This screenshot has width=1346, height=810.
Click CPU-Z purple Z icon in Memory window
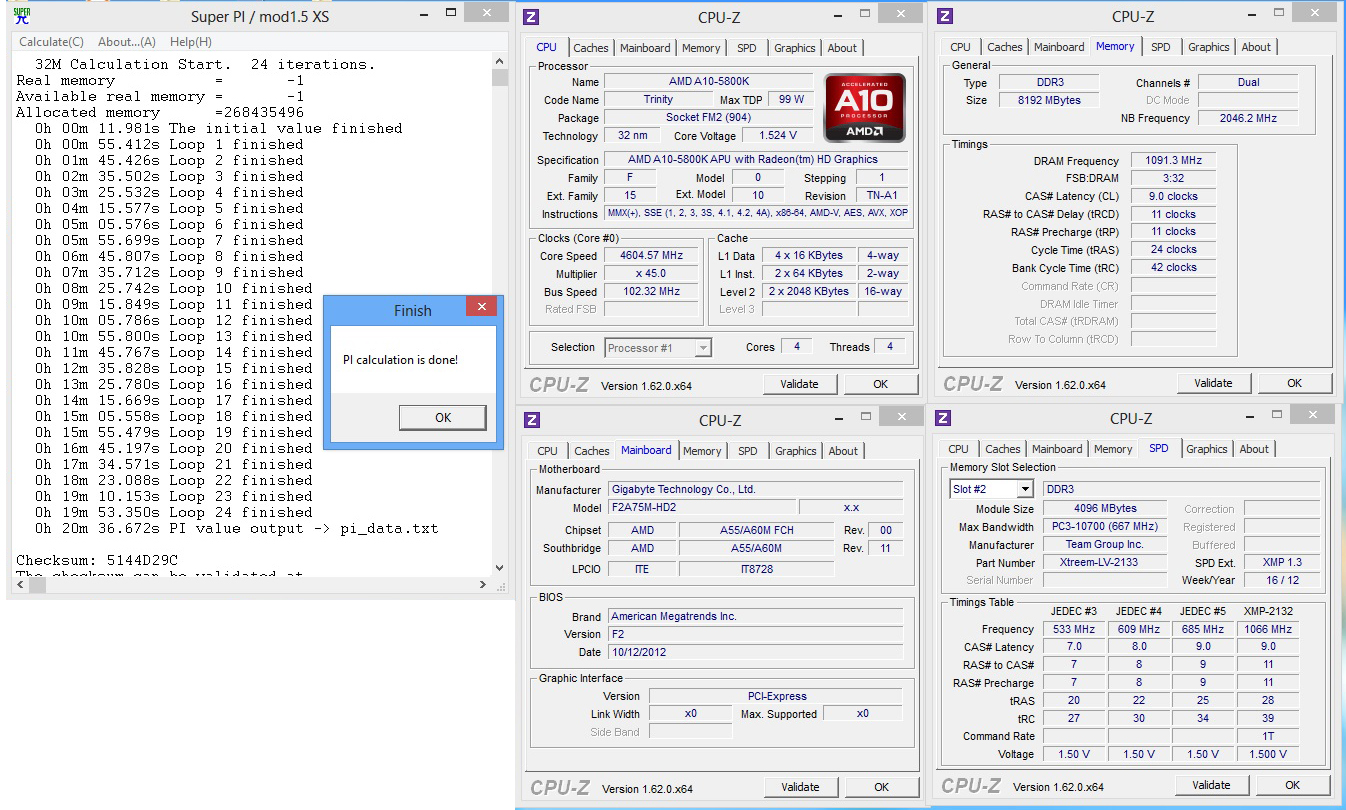[x=945, y=16]
